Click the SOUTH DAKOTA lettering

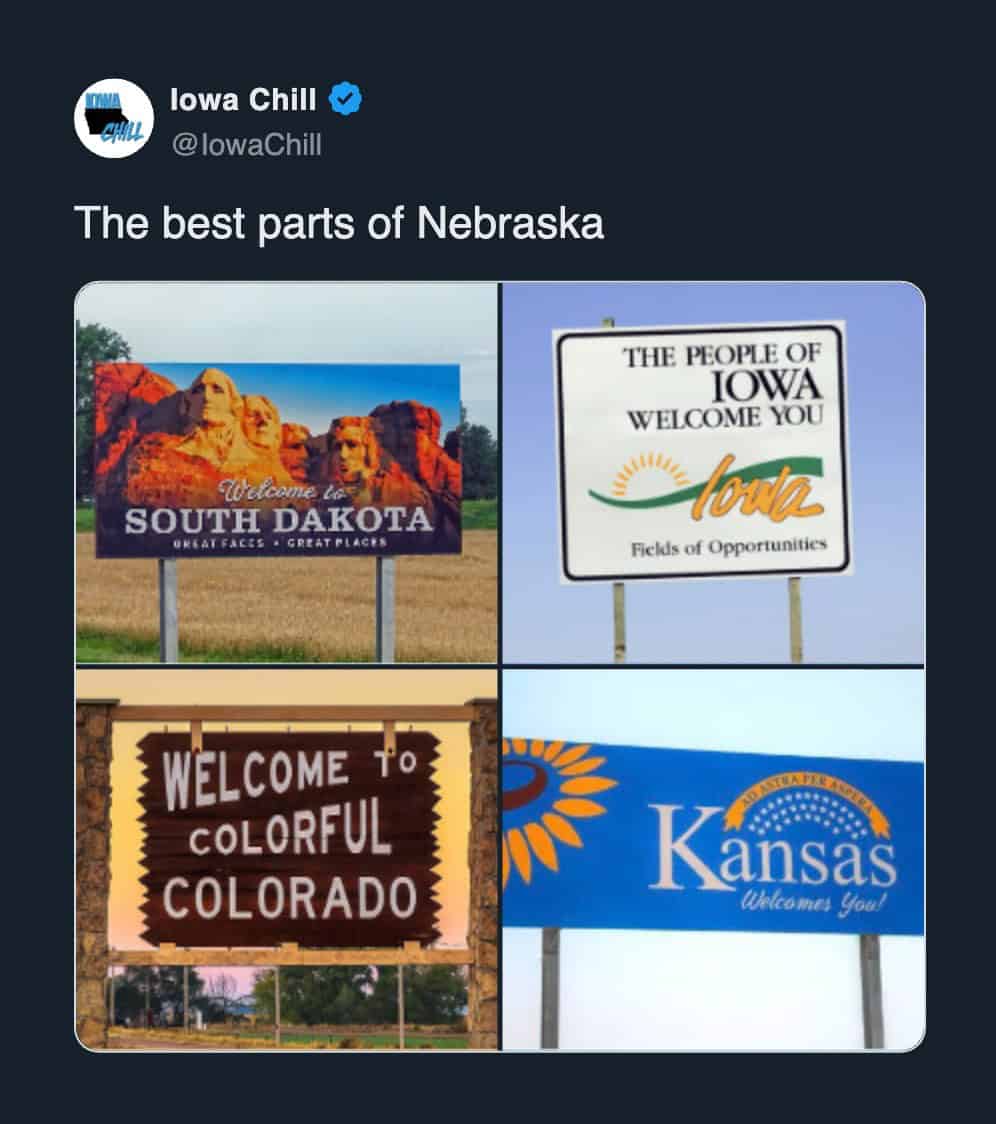278,520
